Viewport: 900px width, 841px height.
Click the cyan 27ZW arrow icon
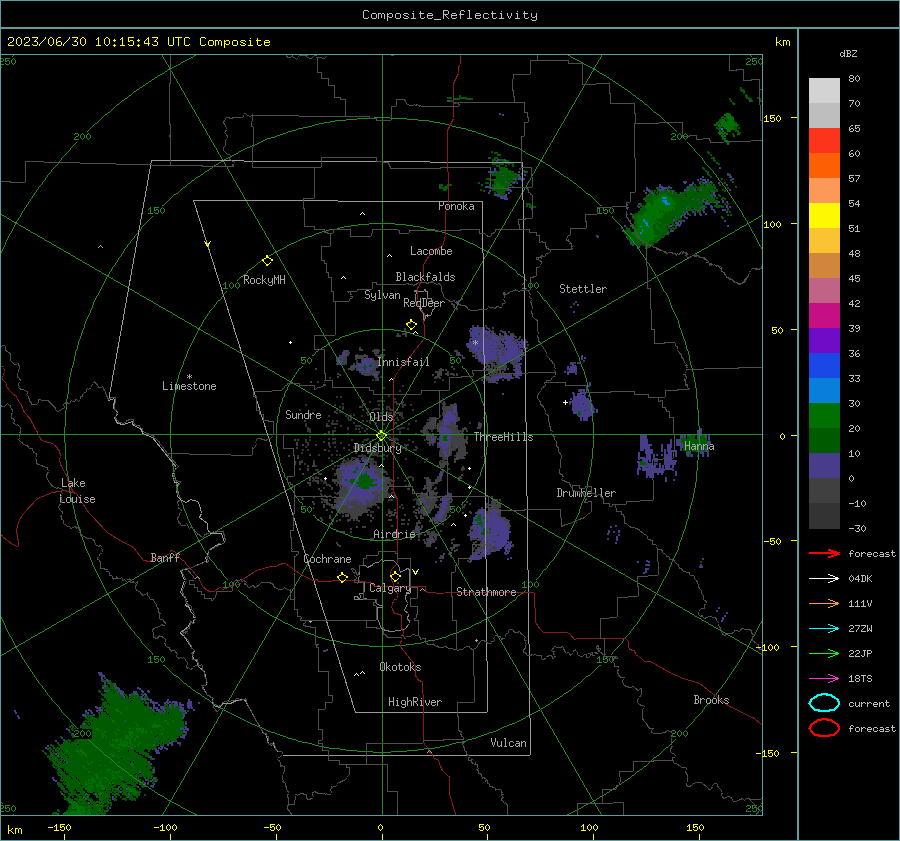pos(824,629)
